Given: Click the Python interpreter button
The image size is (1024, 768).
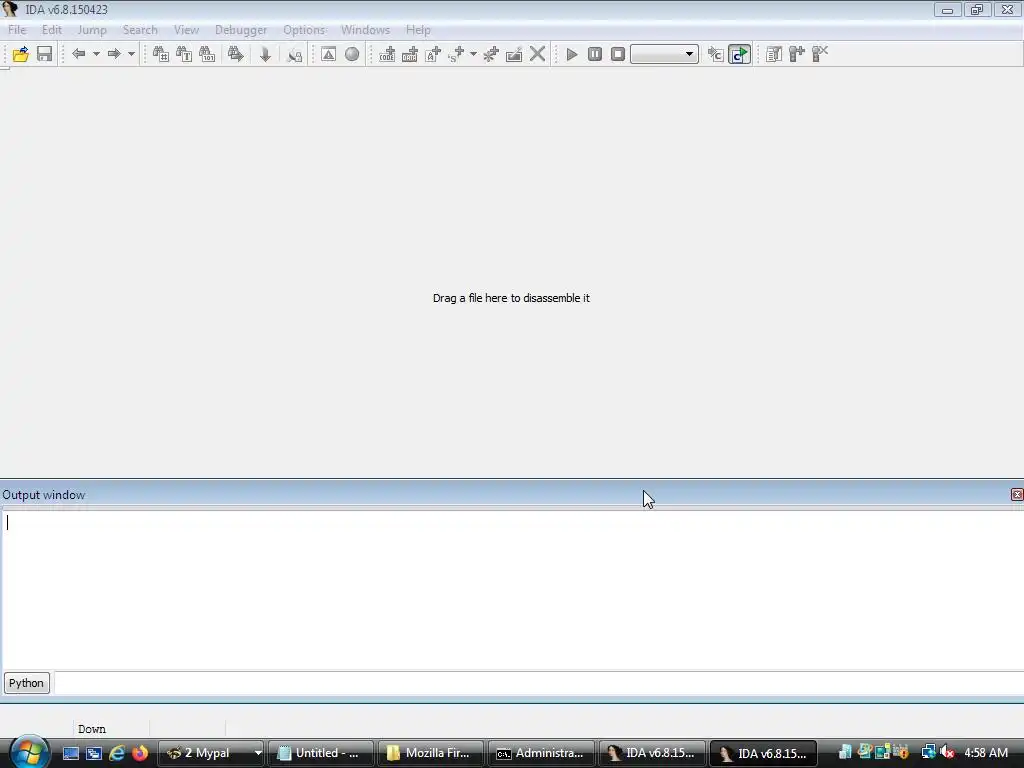Looking at the screenshot, I should coord(26,683).
